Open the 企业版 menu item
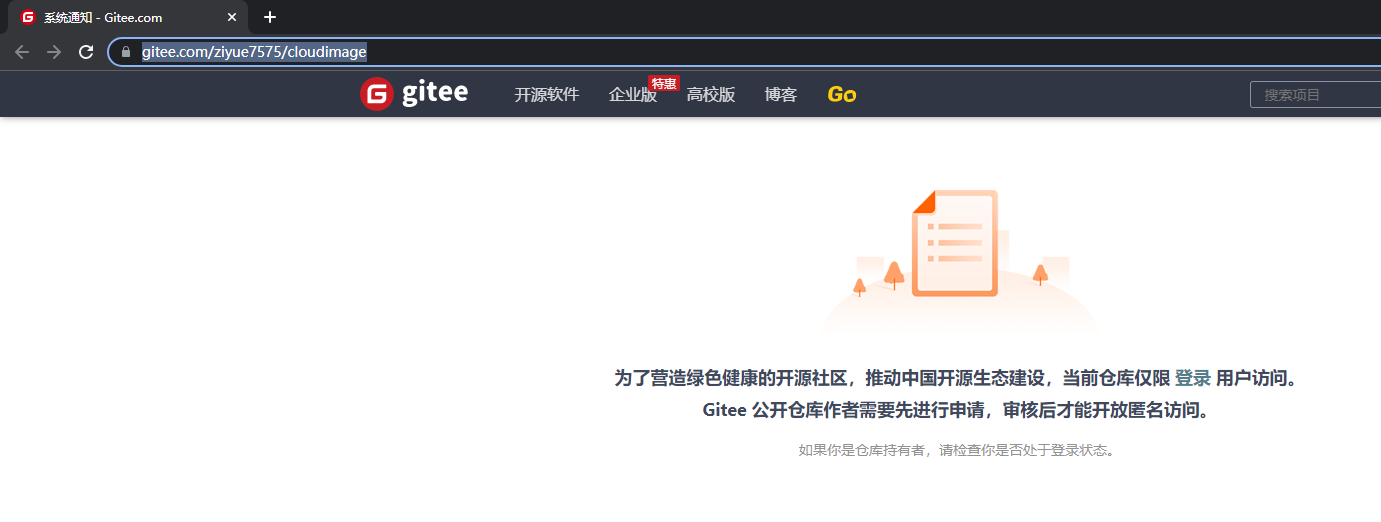 [x=633, y=95]
